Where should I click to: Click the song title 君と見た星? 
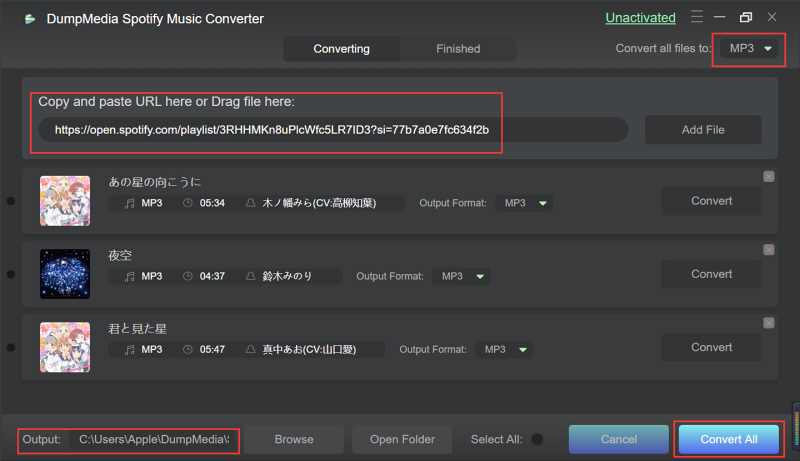137,329
